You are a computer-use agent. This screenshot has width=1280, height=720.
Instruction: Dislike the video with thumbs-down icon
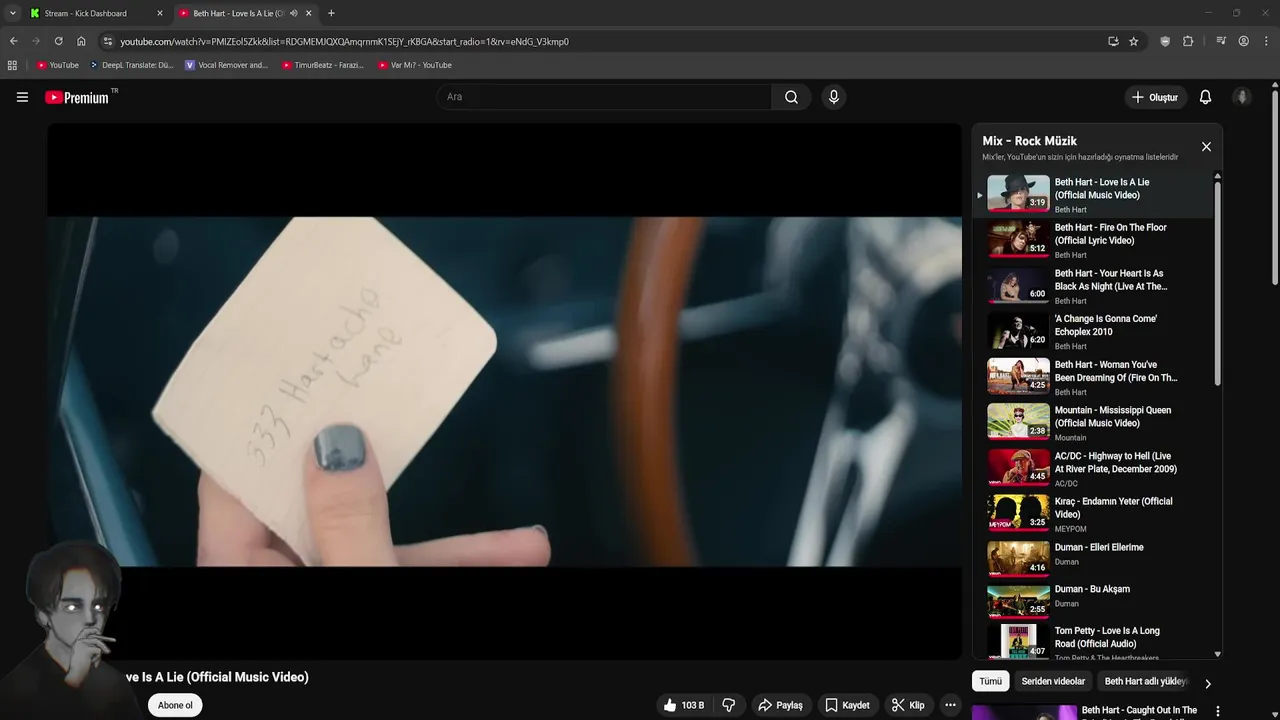[x=729, y=705]
